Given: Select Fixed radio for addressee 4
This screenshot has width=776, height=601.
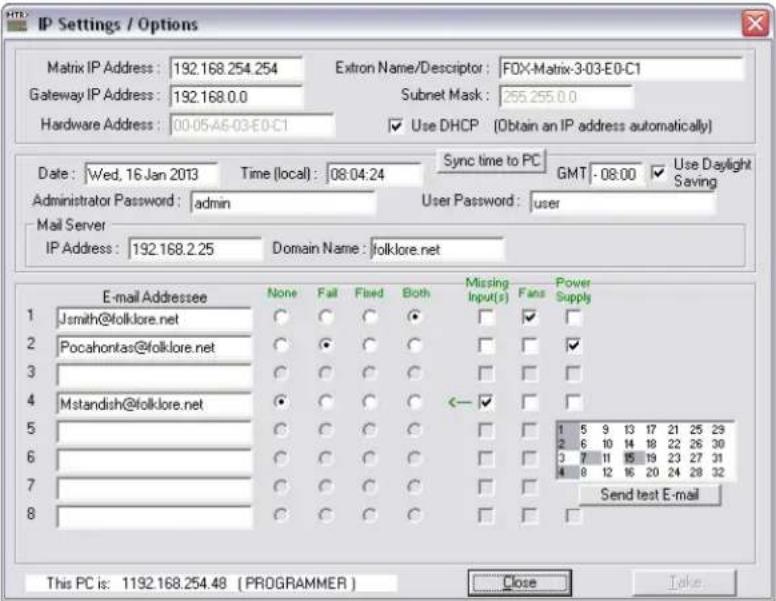Looking at the screenshot, I should point(369,401).
